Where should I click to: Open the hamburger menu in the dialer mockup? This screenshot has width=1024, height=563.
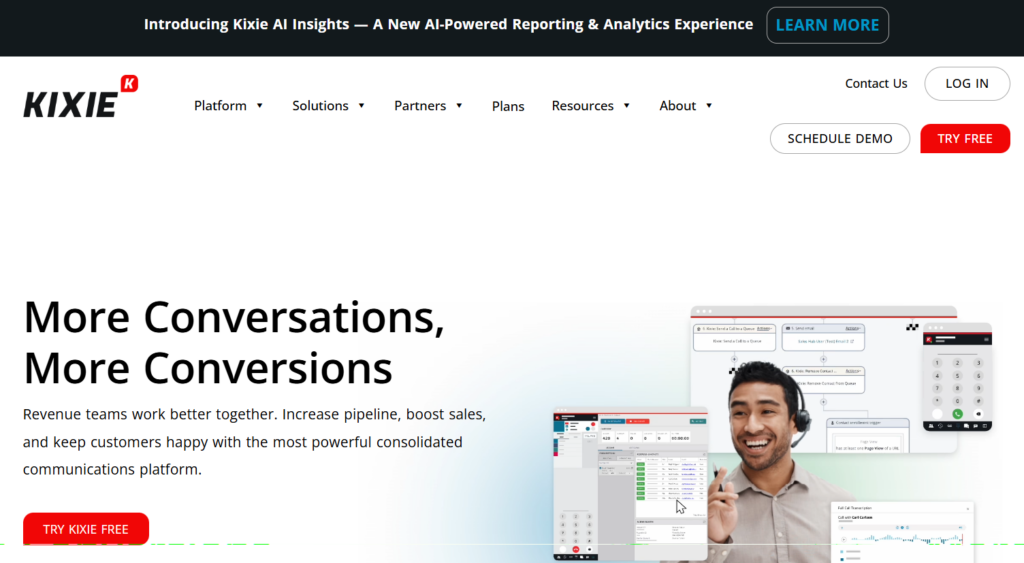pos(987,339)
